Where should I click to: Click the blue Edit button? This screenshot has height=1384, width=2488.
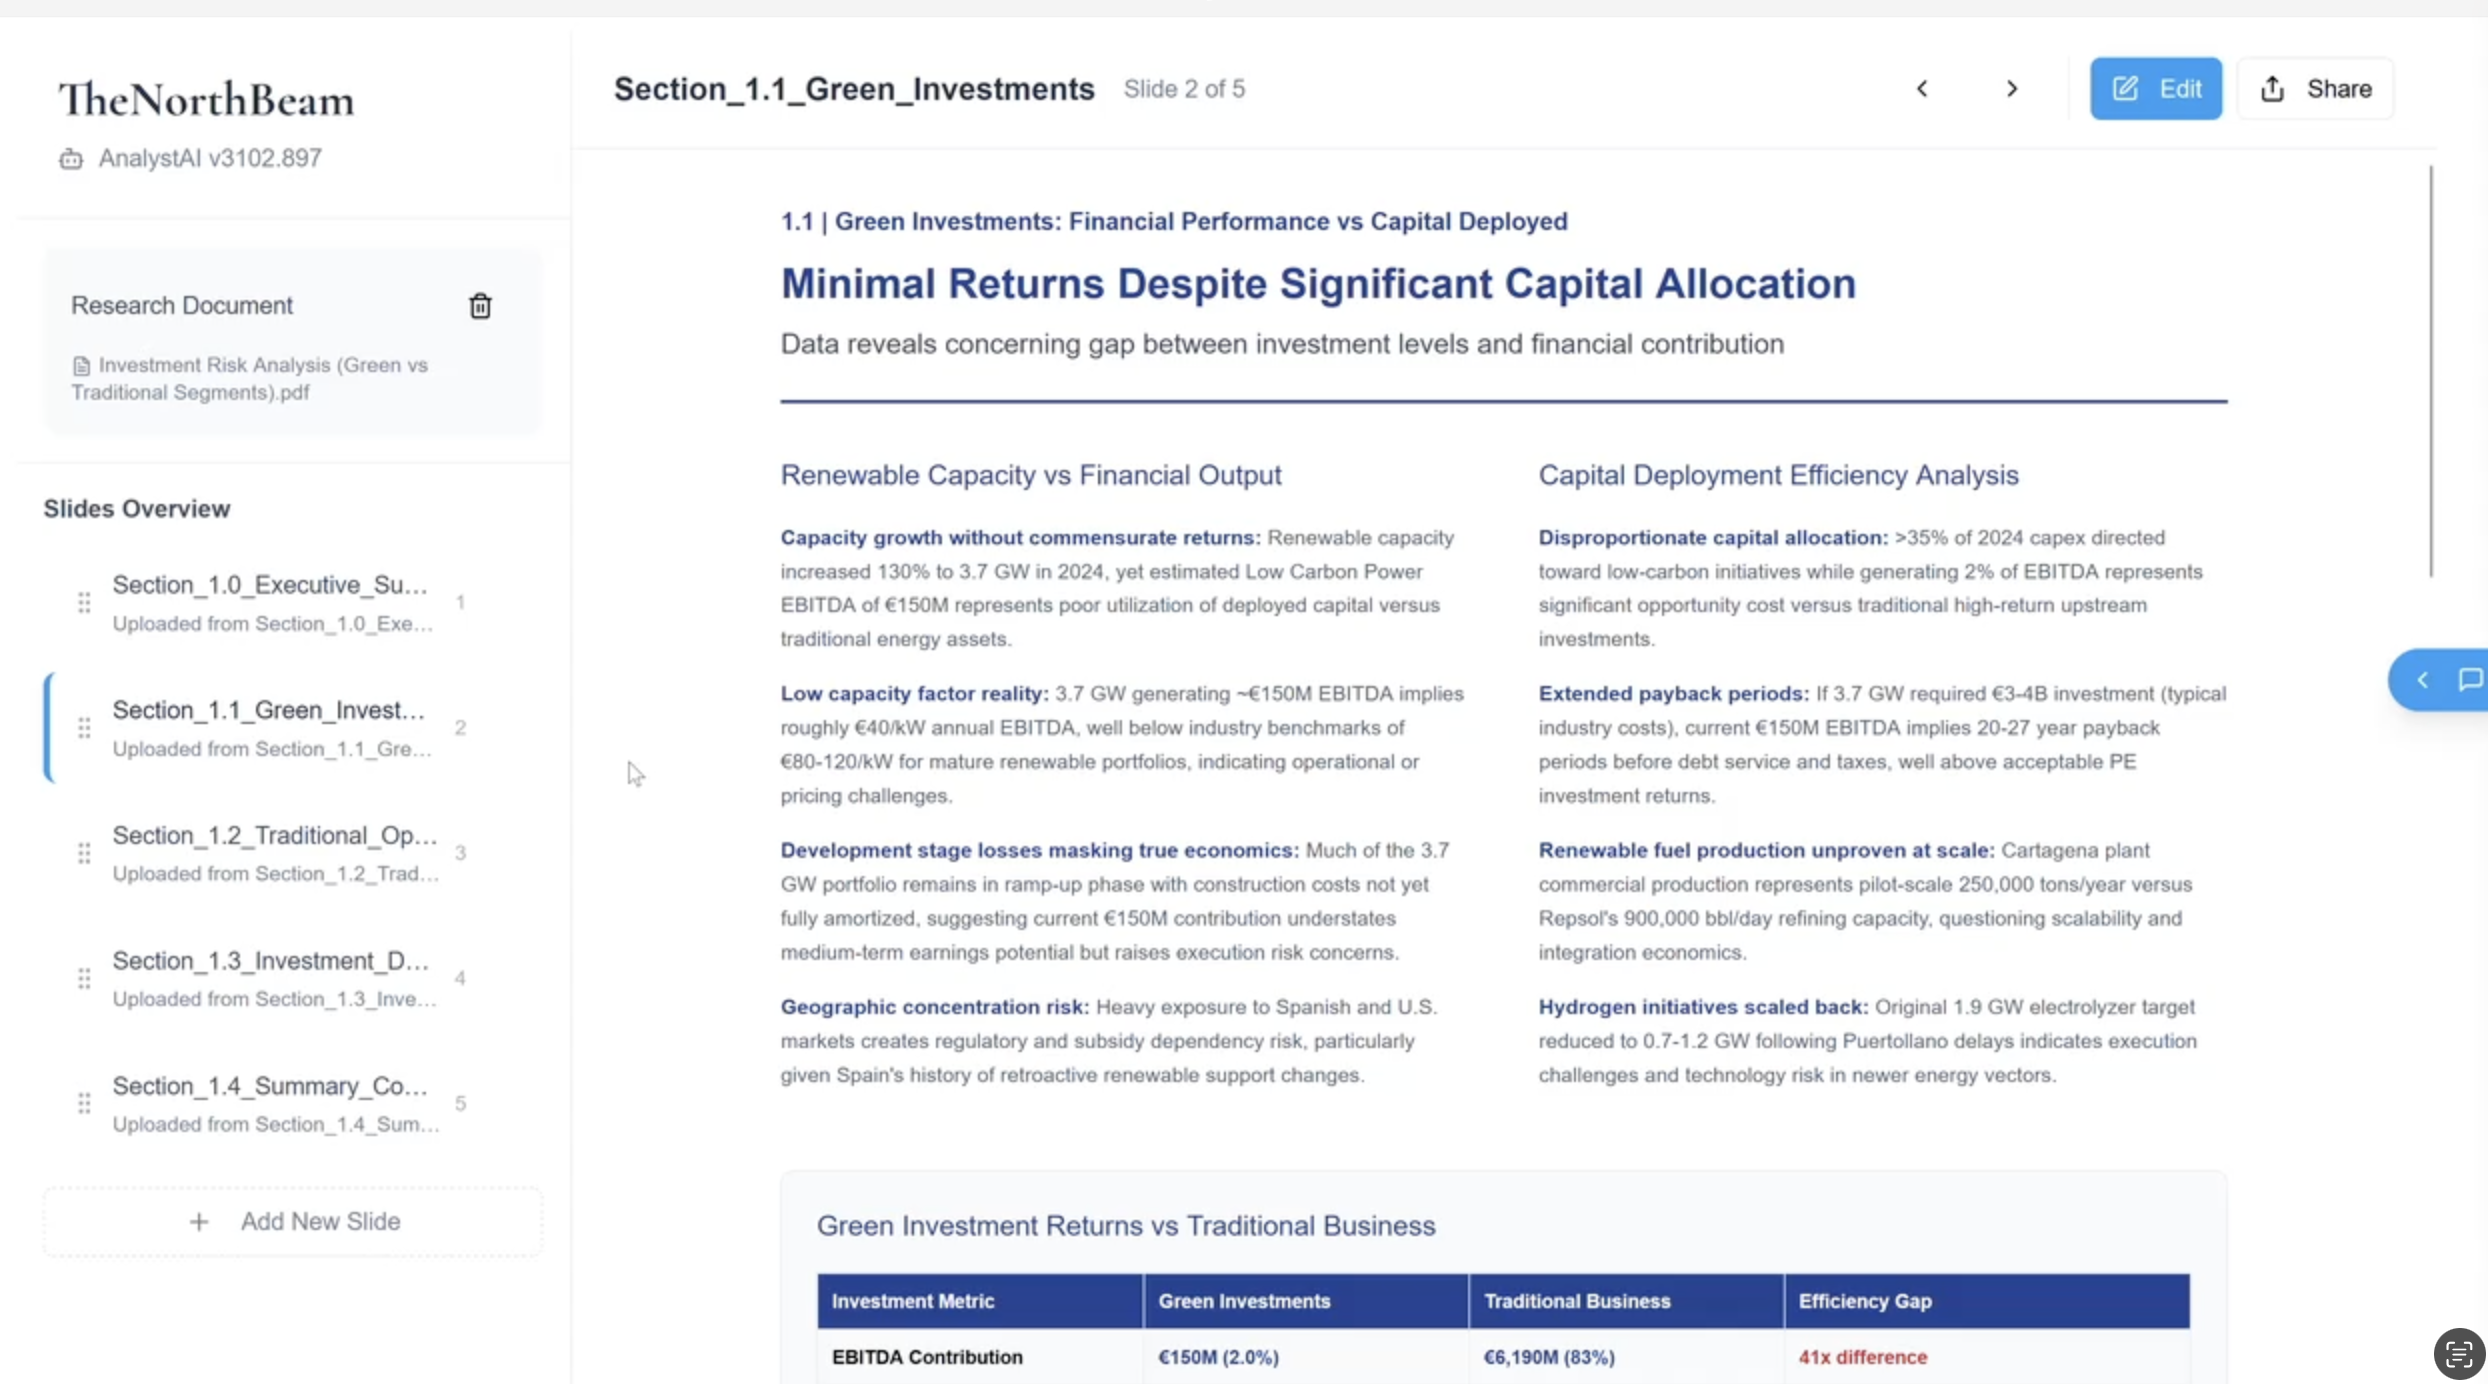(2156, 89)
